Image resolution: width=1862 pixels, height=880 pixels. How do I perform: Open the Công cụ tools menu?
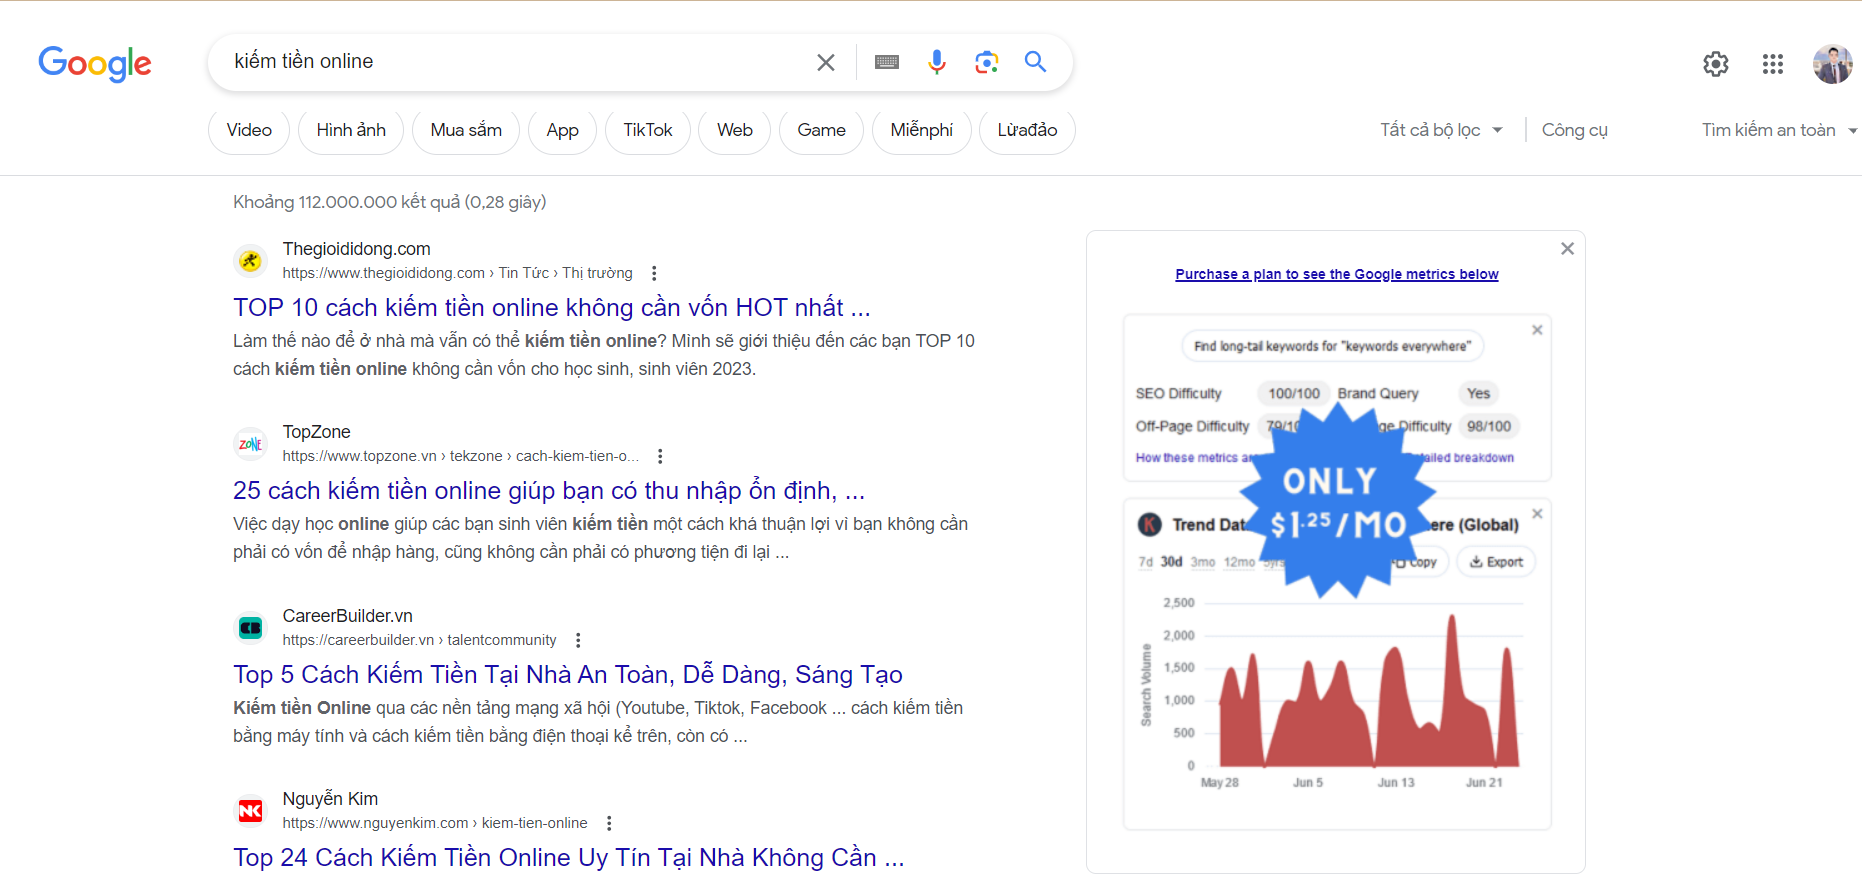point(1575,130)
